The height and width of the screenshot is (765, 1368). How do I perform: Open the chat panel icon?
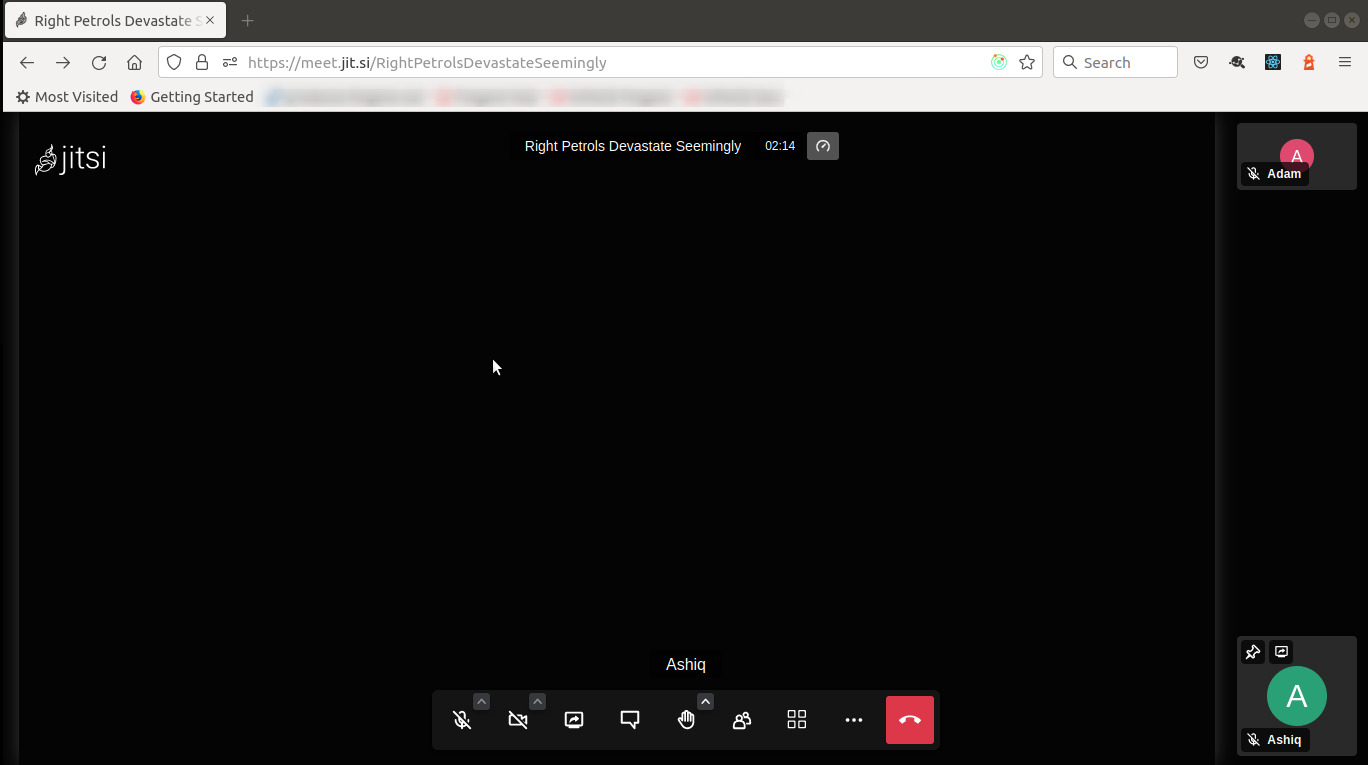[630, 719]
